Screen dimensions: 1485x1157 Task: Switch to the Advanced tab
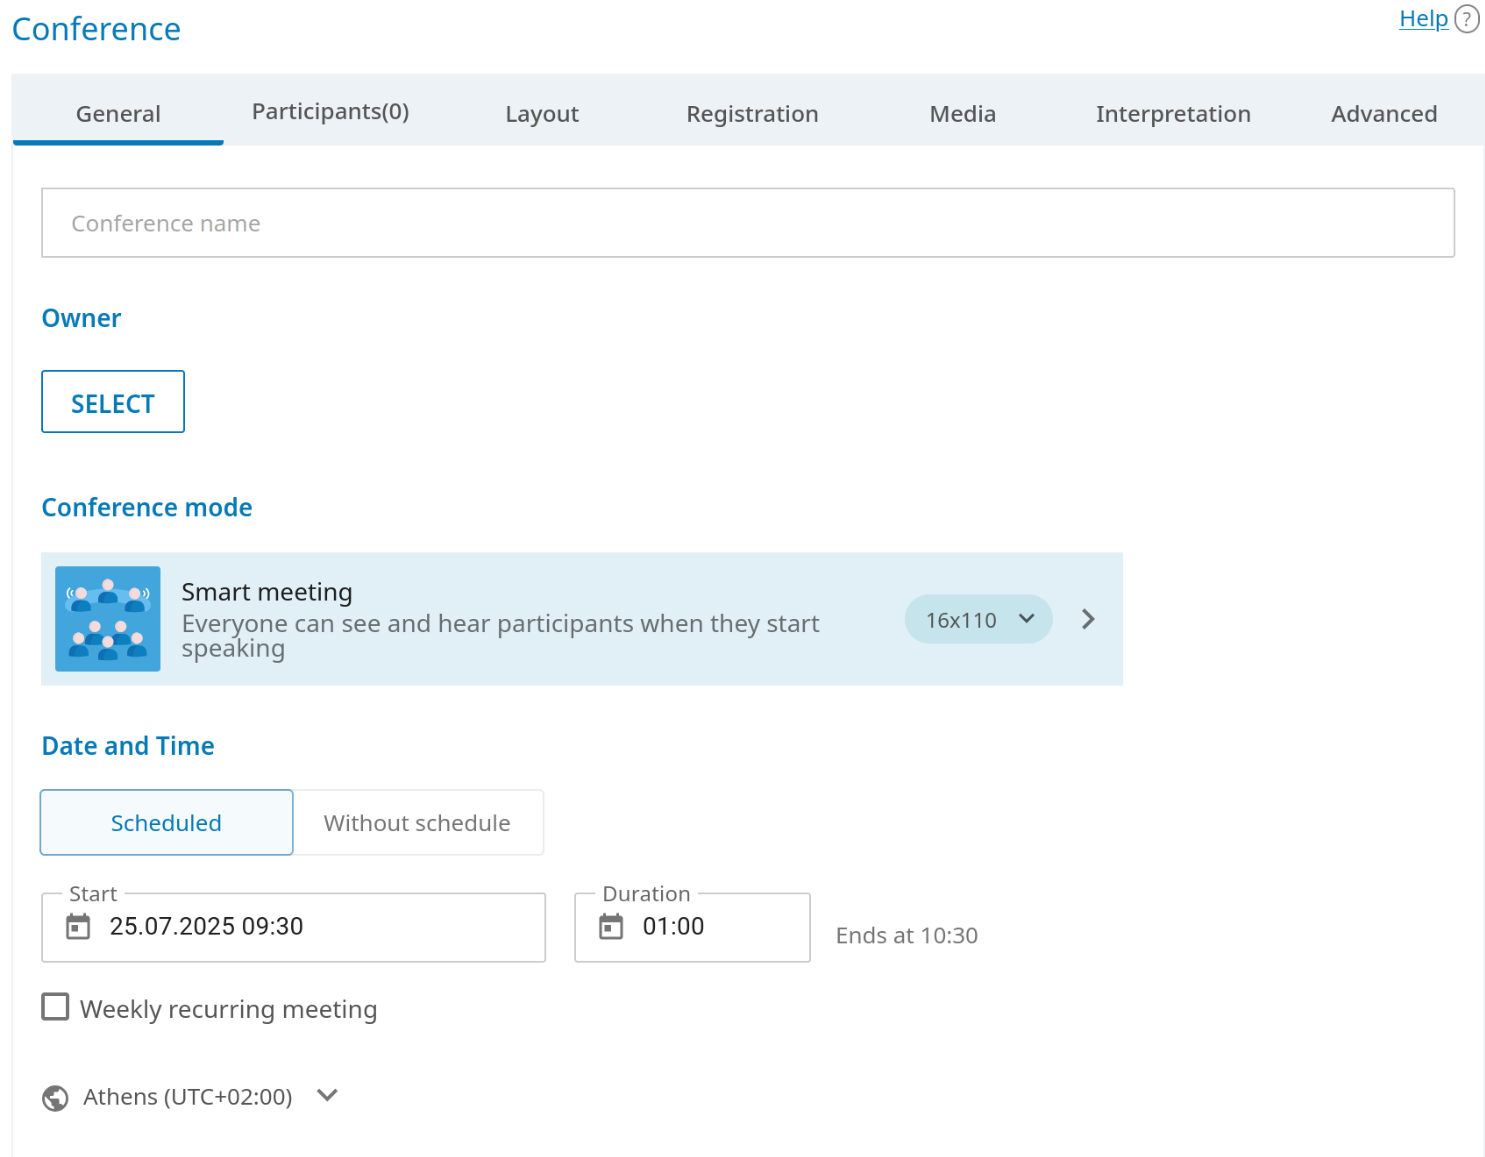pyautogui.click(x=1383, y=114)
